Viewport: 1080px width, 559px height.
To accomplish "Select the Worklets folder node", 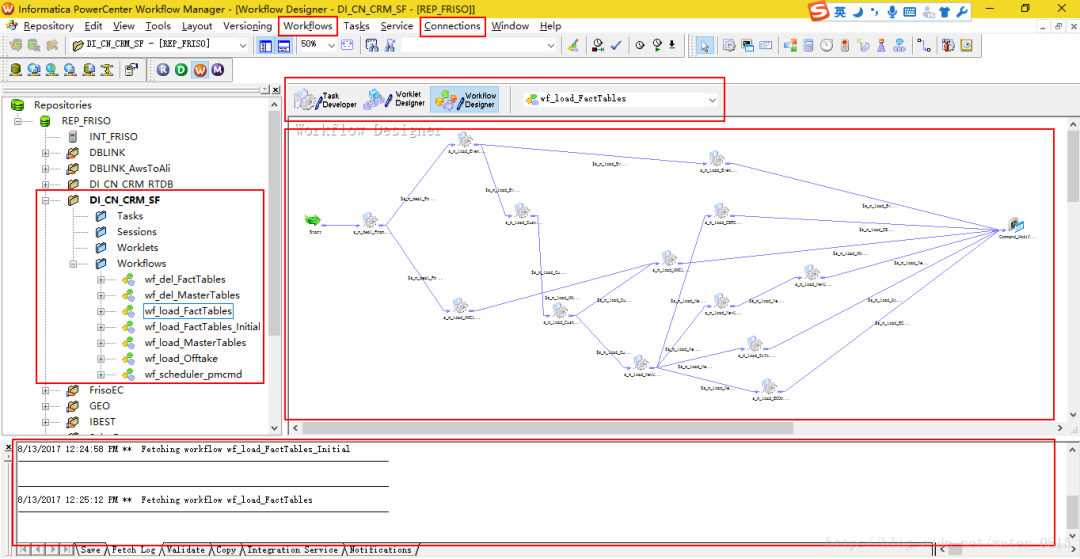I will click(137, 248).
